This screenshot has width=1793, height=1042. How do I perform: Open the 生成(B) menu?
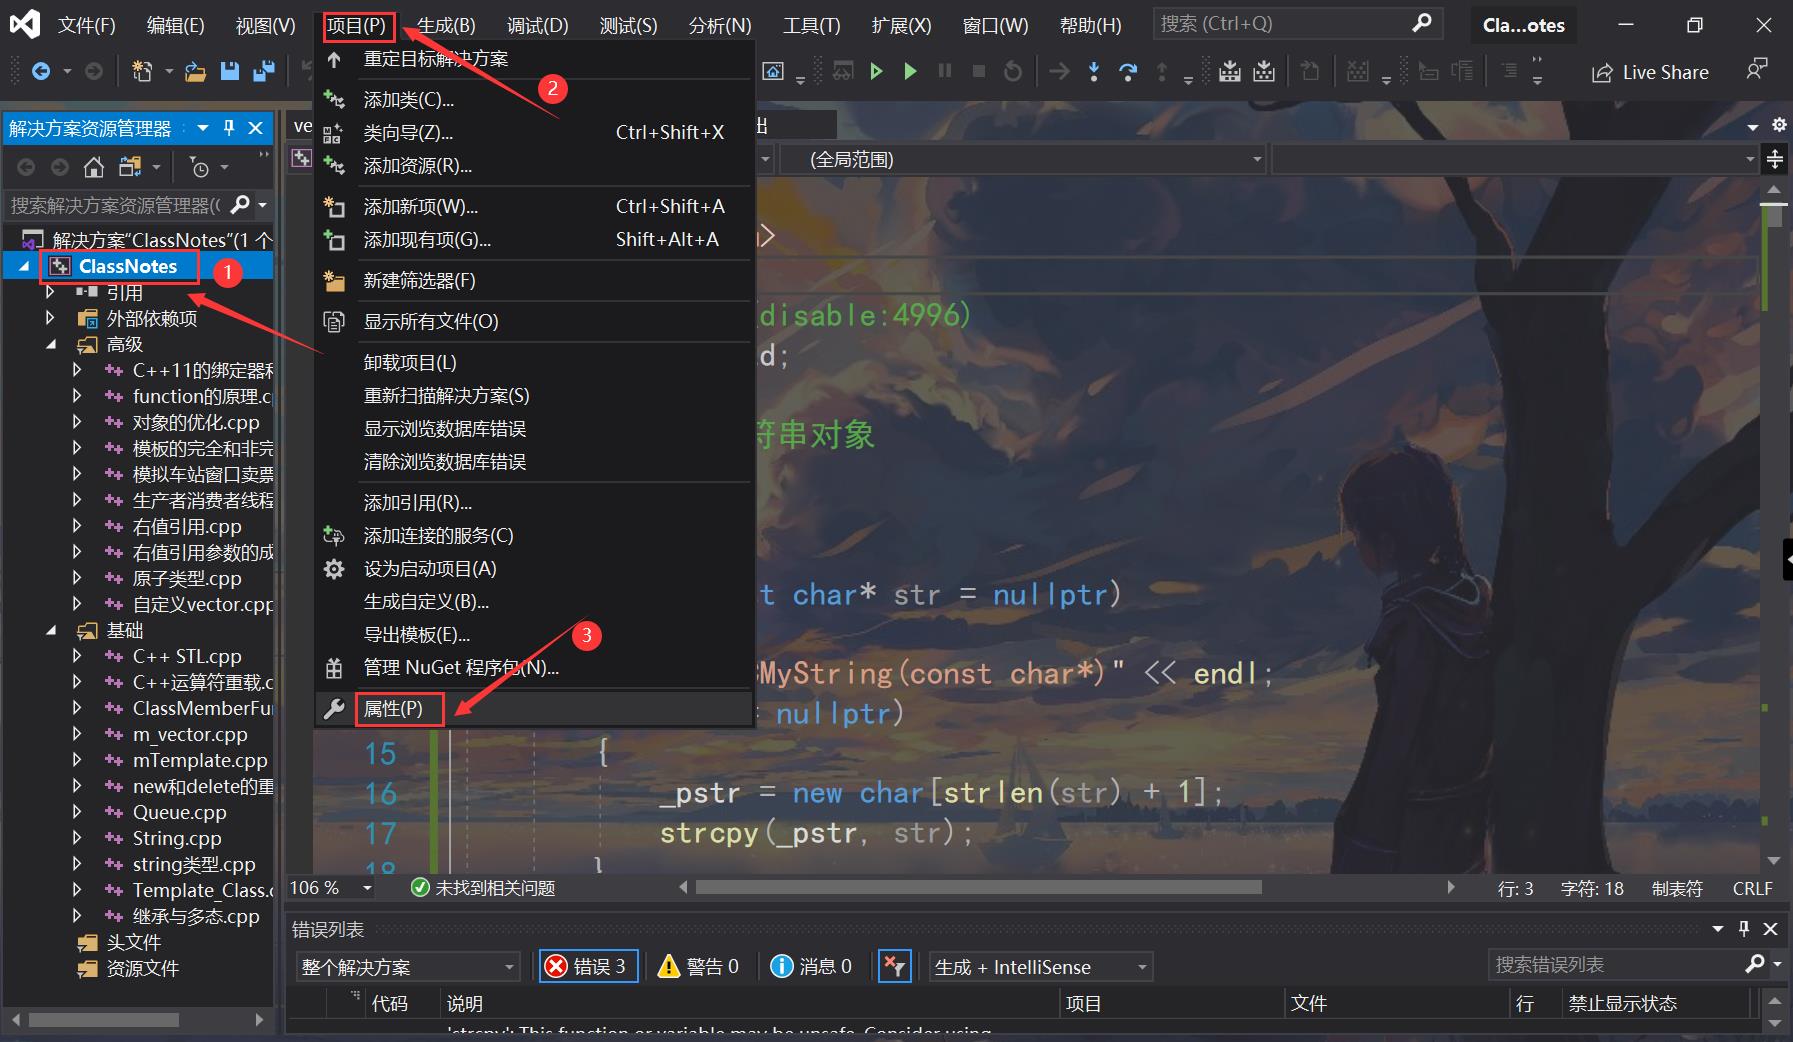(x=446, y=25)
